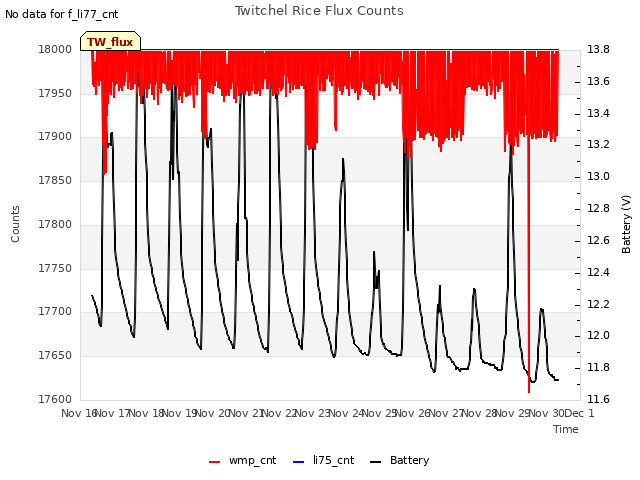The width and height of the screenshot is (640, 480).
Task: Click the Time x-axis title
Action: (x=566, y=429)
